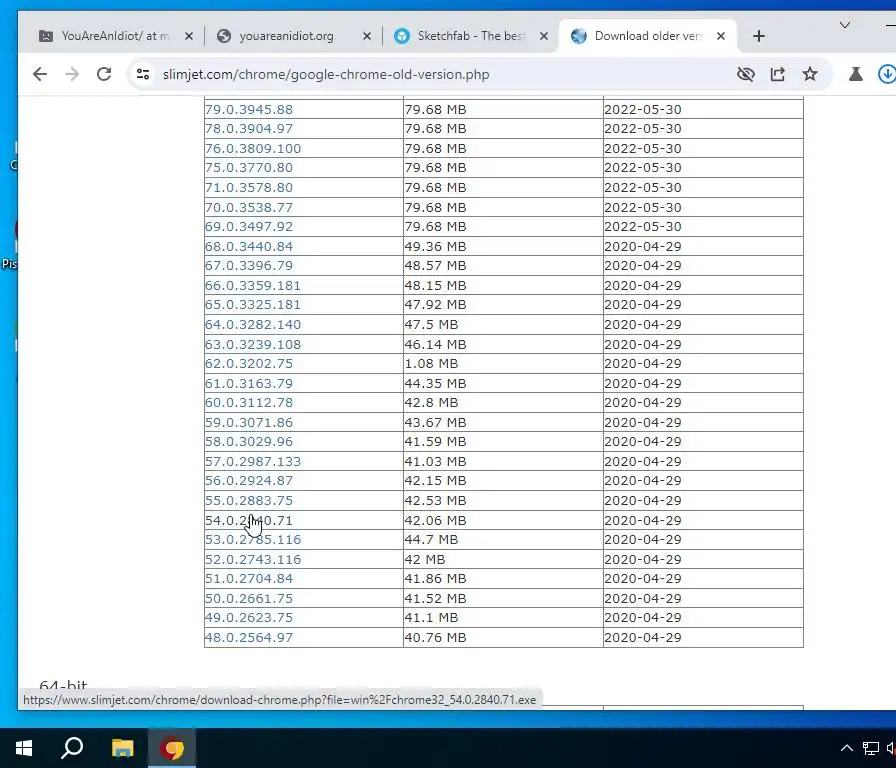Click the 40.76 MB size cell
This screenshot has width=896, height=768.
click(x=503, y=637)
